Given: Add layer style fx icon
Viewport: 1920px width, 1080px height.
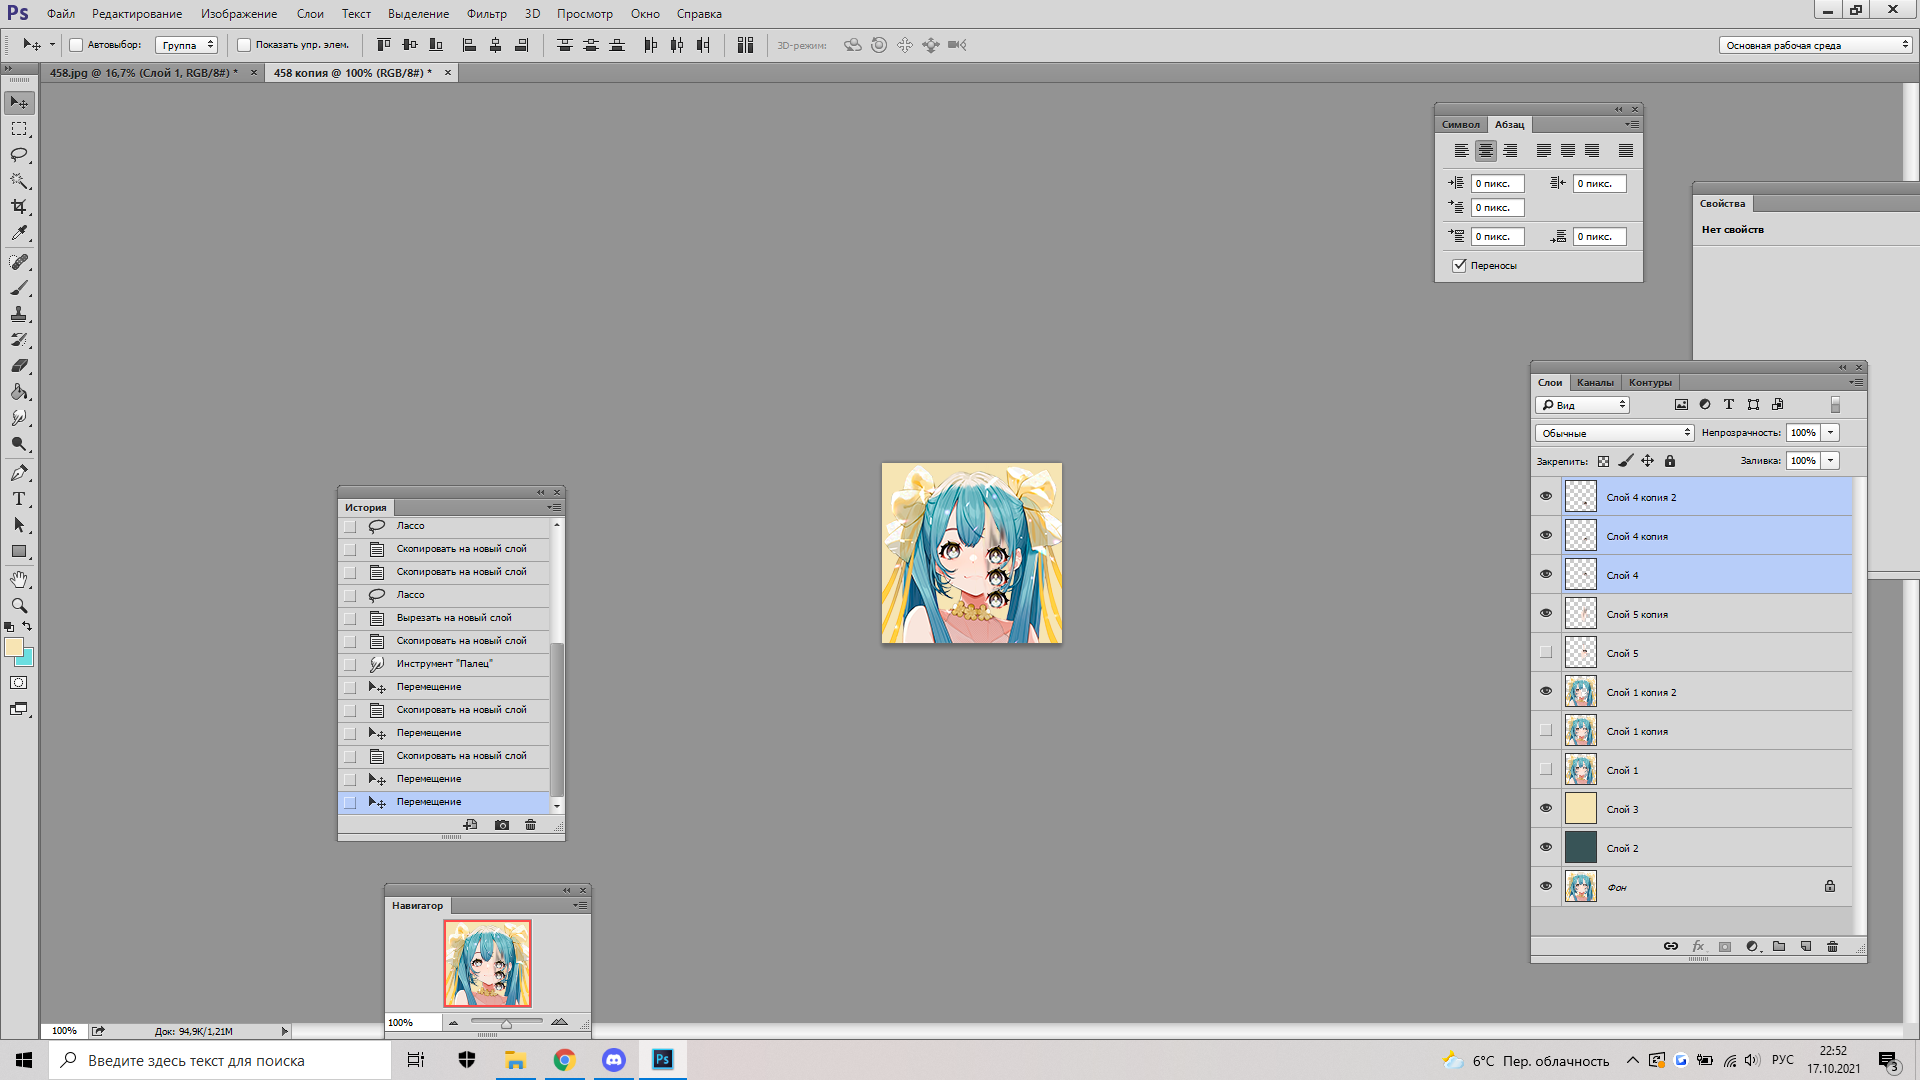Looking at the screenshot, I should (x=1698, y=946).
